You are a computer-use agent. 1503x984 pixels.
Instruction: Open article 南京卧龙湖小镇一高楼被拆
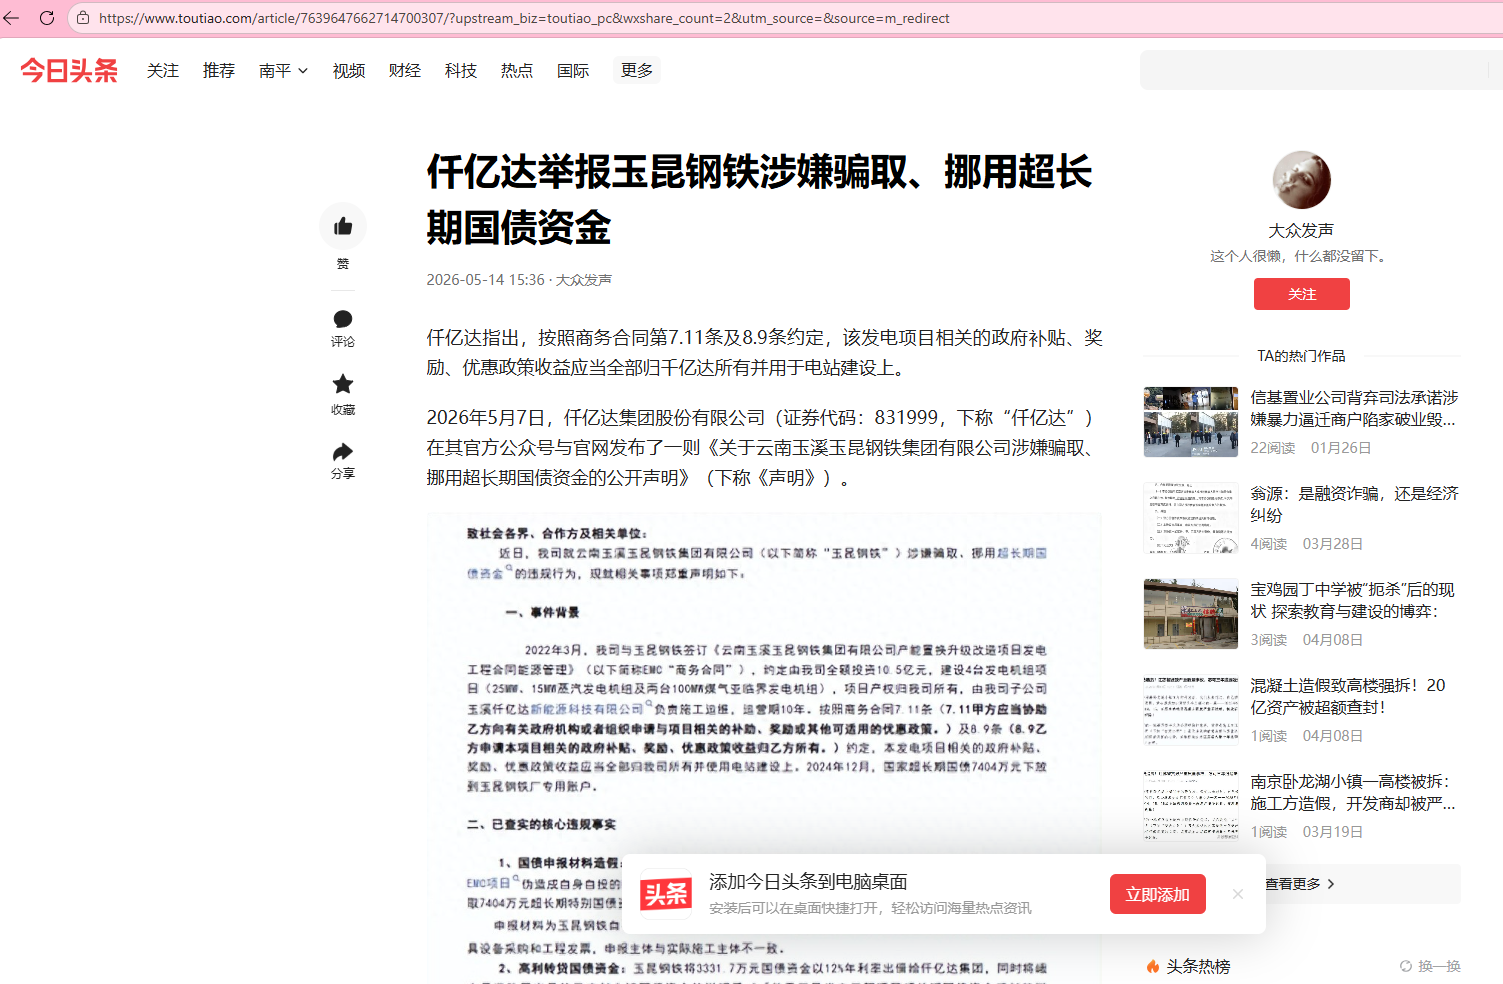[1353, 792]
